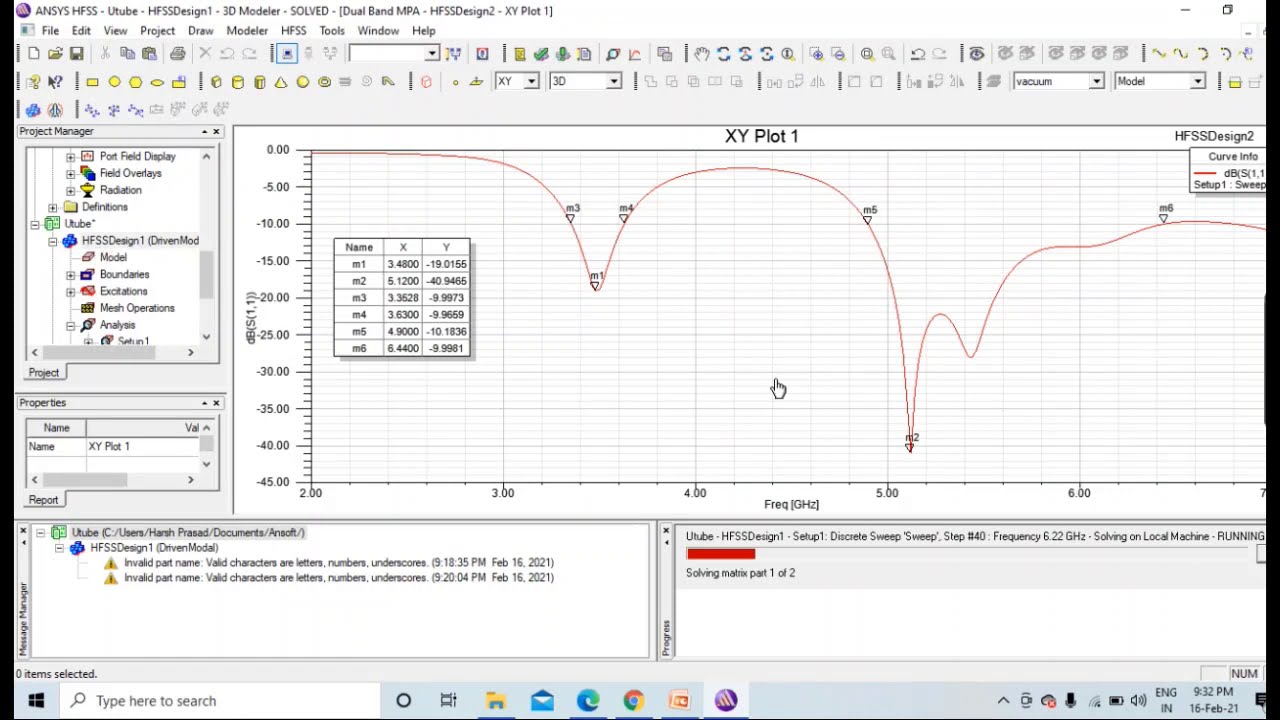Open the Draw menu
This screenshot has height=720, width=1280.
point(200,31)
